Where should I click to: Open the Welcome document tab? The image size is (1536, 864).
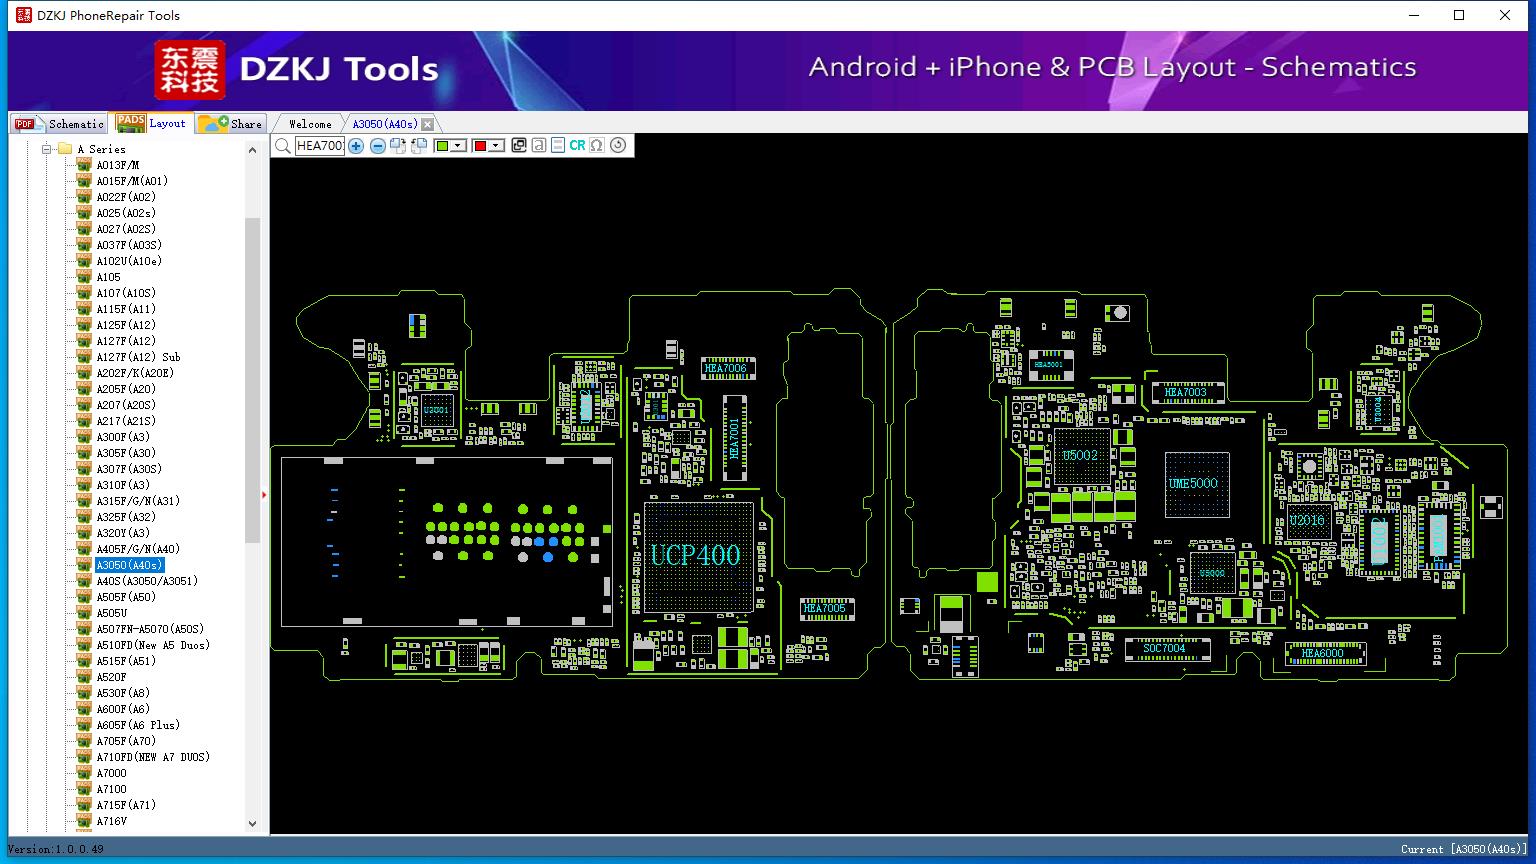tap(309, 124)
